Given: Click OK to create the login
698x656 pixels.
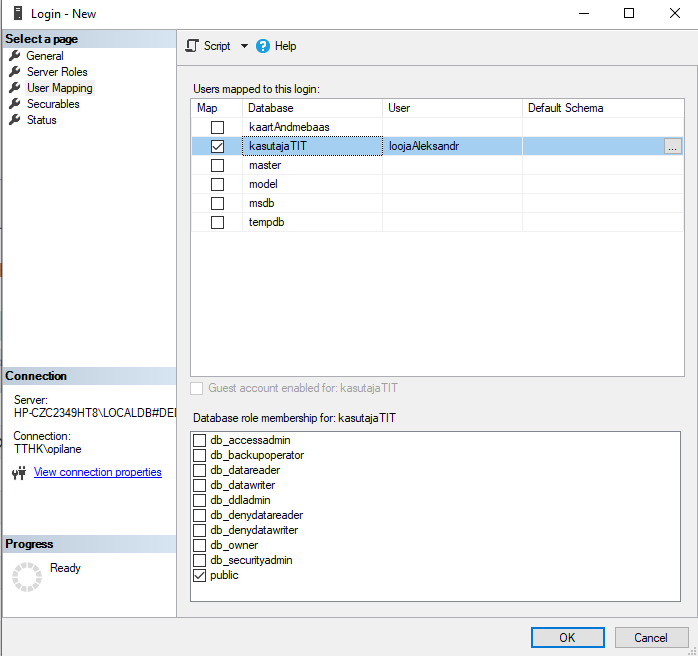Looking at the screenshot, I should tap(567, 637).
